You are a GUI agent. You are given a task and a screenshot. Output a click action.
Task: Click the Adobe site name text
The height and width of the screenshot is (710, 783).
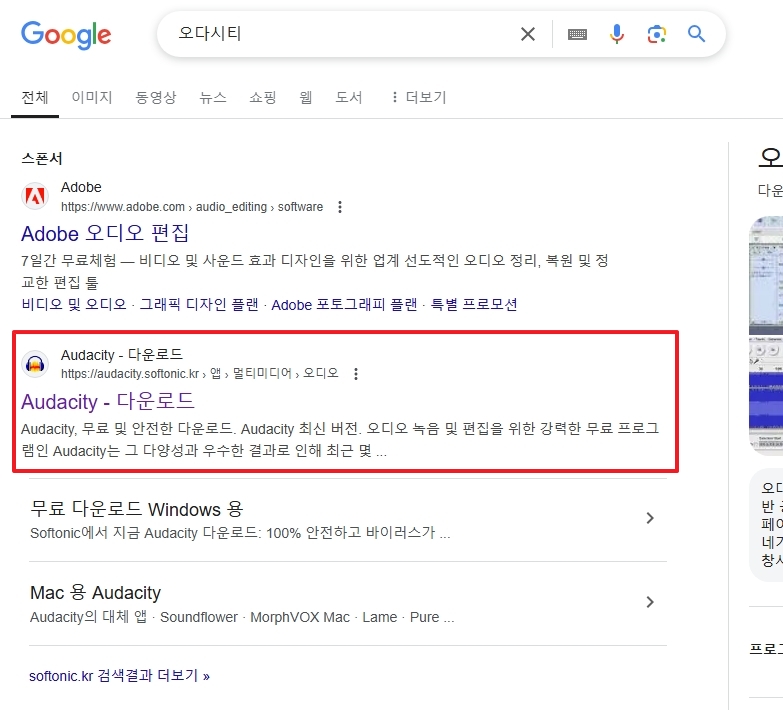pos(81,187)
